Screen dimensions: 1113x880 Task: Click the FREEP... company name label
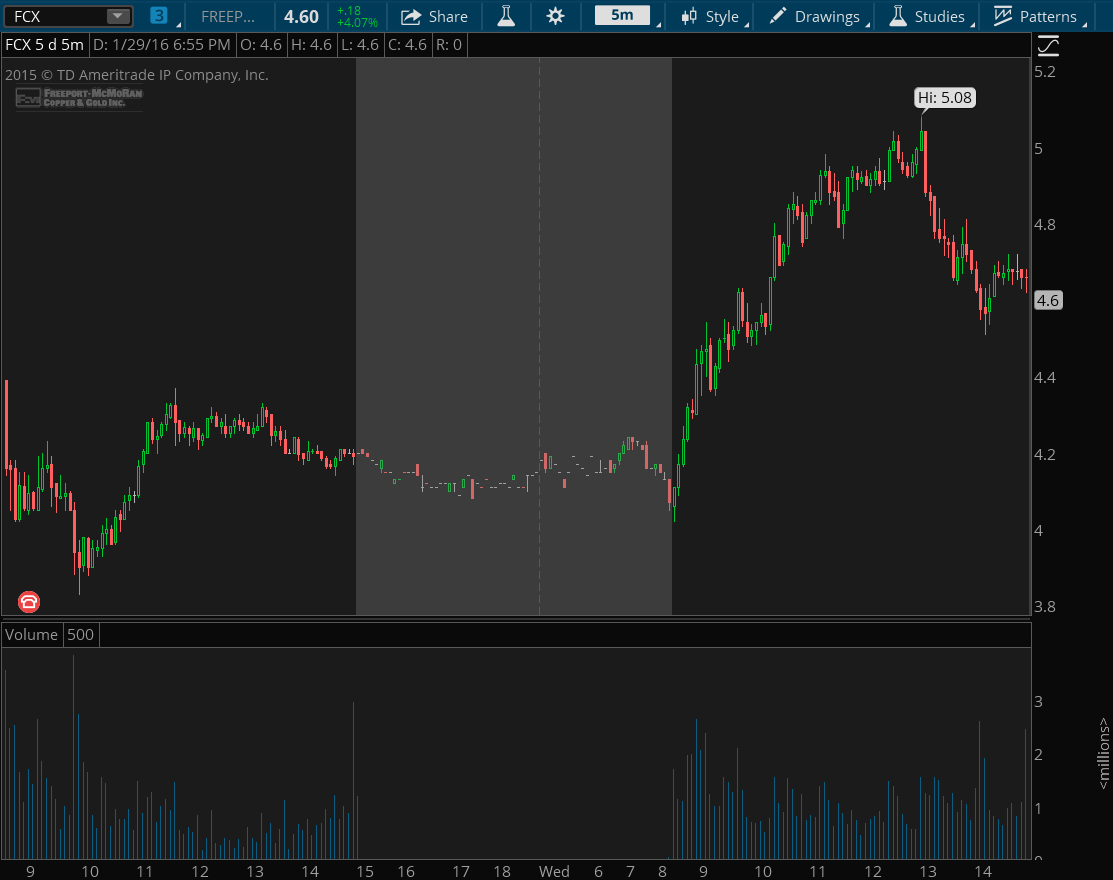point(228,16)
